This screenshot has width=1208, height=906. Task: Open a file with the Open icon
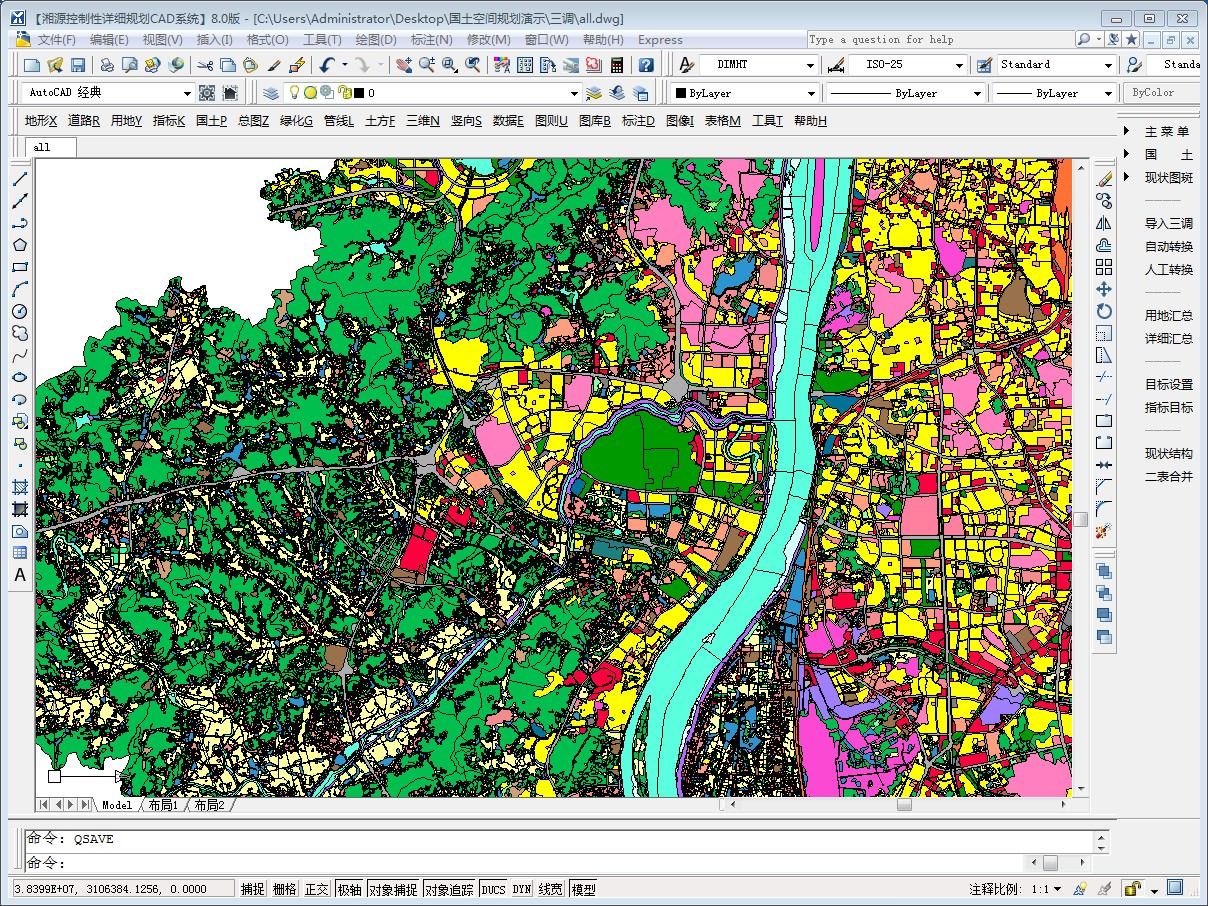55,65
